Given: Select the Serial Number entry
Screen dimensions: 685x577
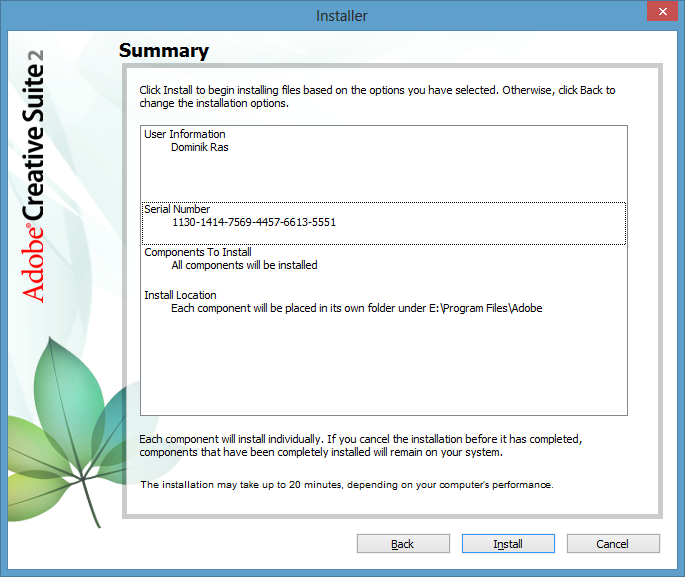Looking at the screenshot, I should pyautogui.click(x=384, y=223).
